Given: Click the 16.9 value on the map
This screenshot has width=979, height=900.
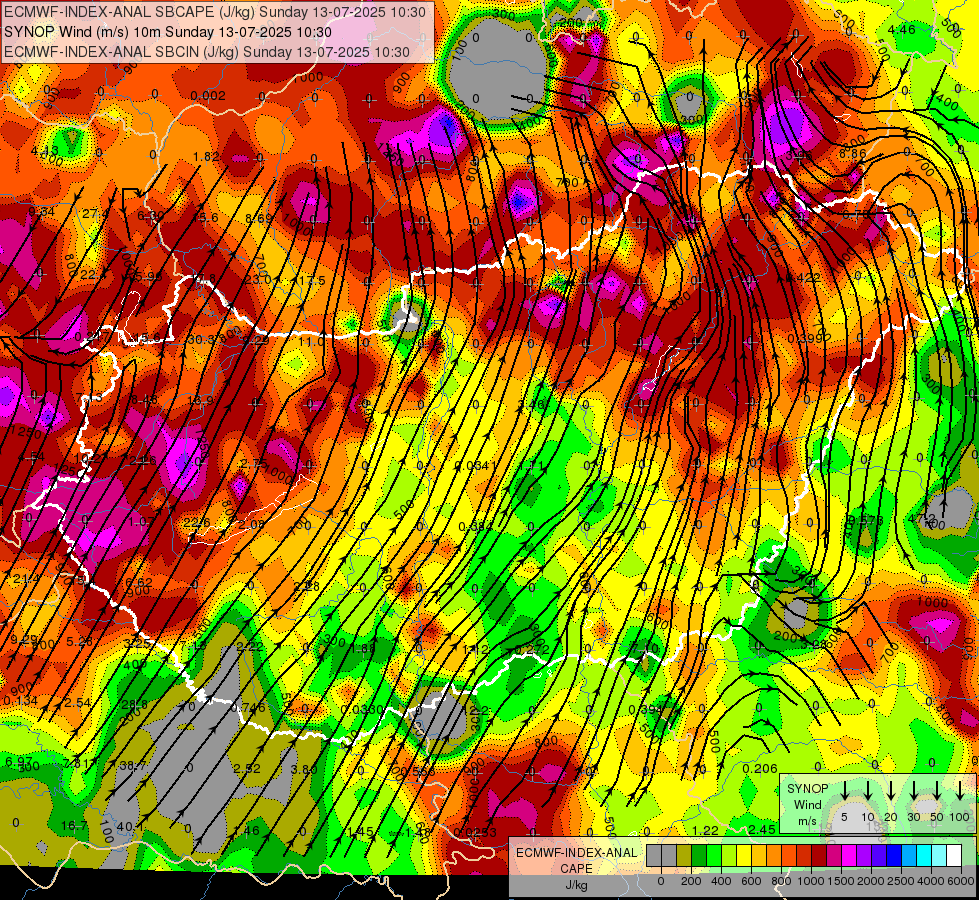Looking at the screenshot, I should (x=200, y=400).
